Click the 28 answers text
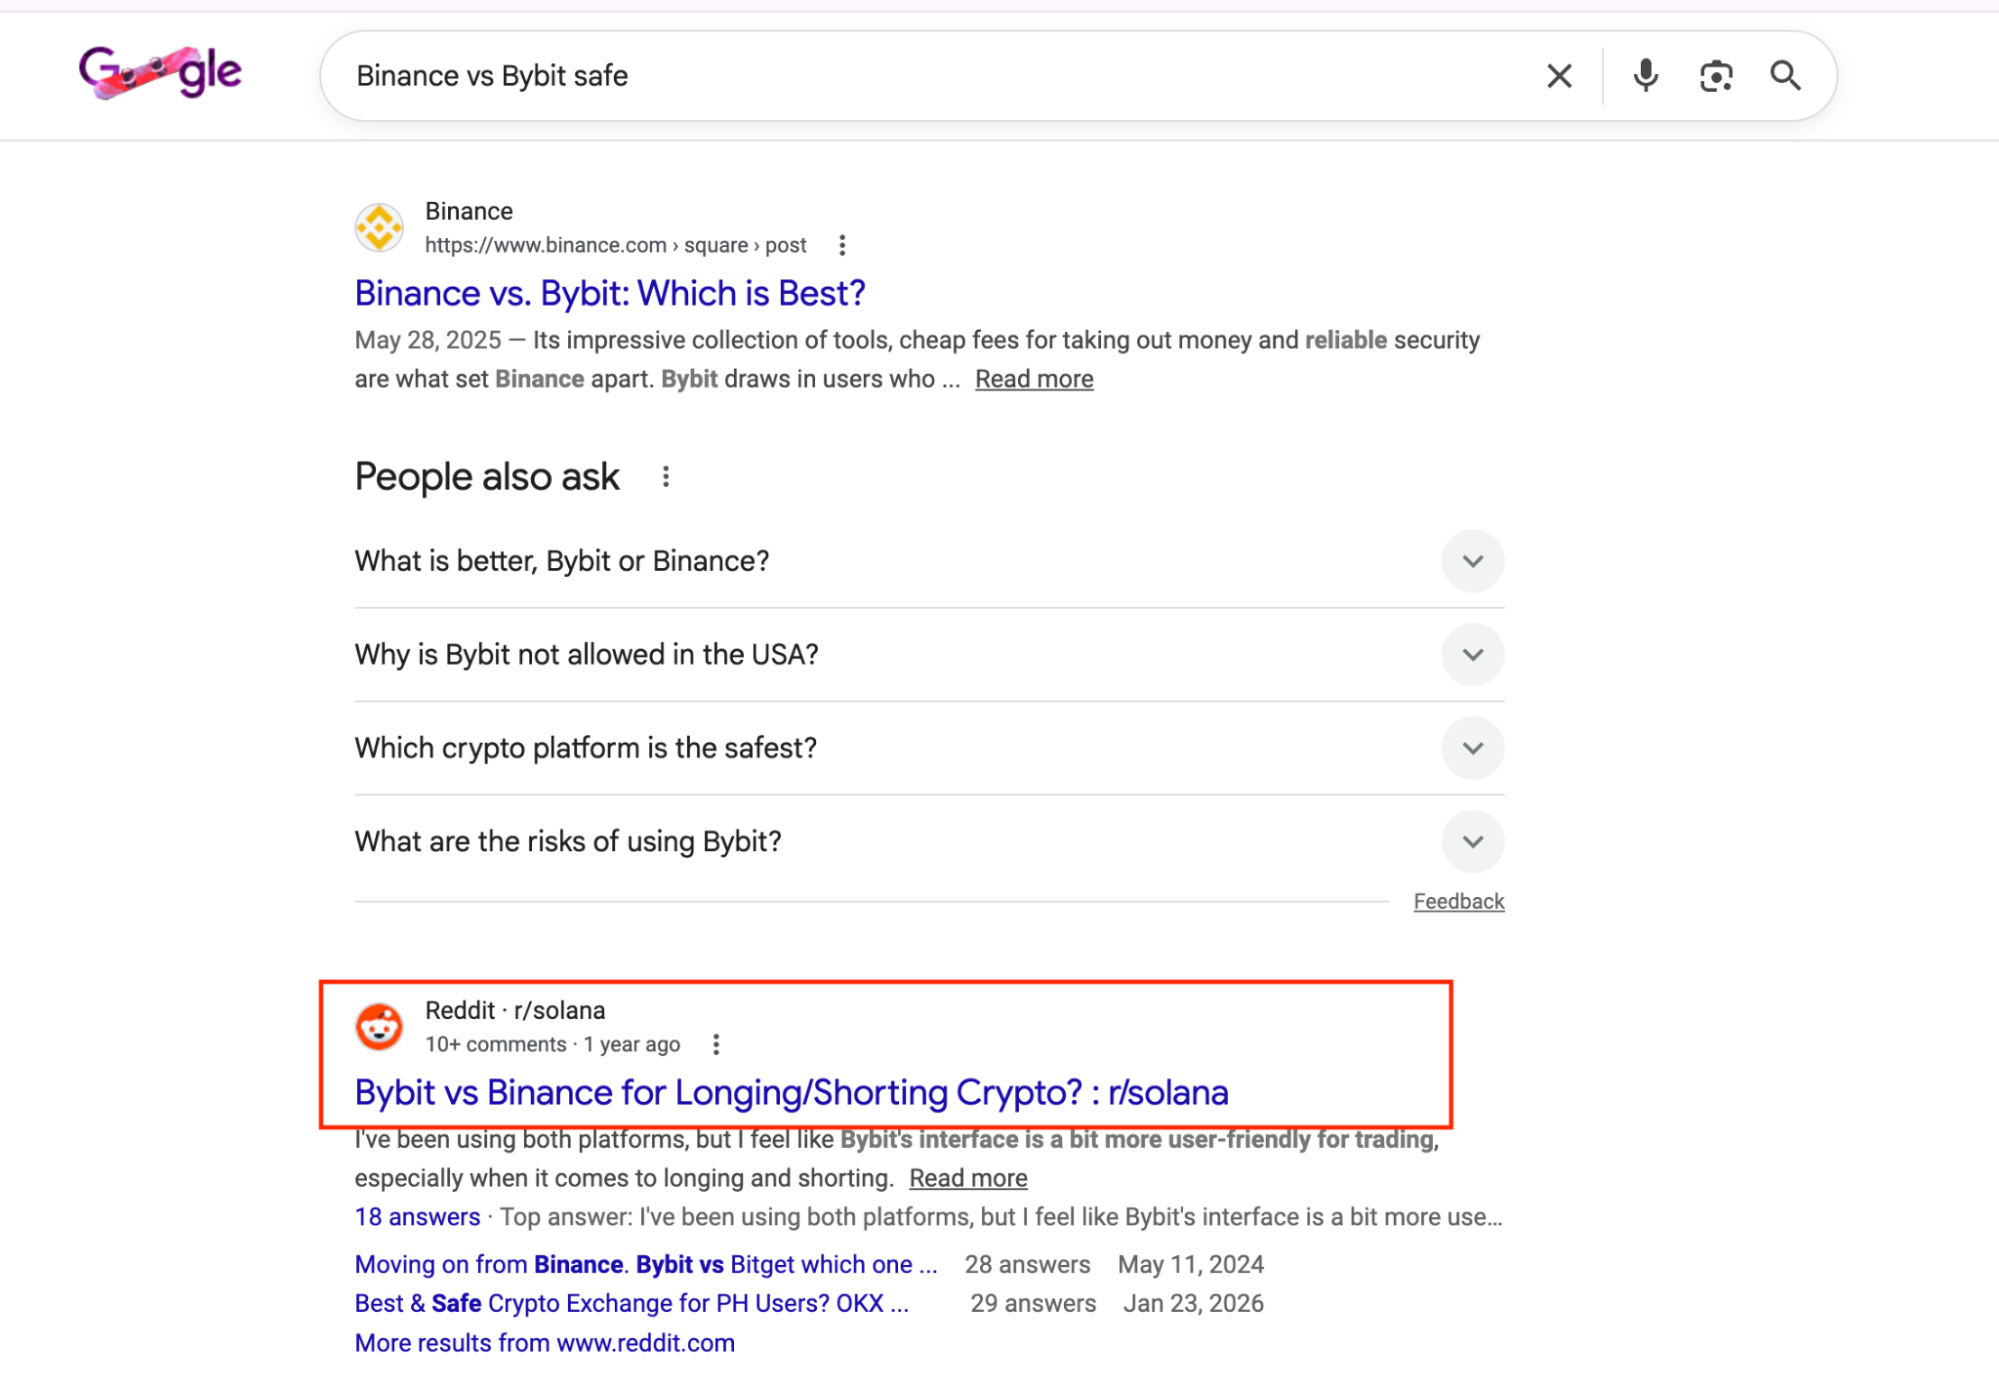The height and width of the screenshot is (1375, 1999). pyautogui.click(x=1026, y=1264)
